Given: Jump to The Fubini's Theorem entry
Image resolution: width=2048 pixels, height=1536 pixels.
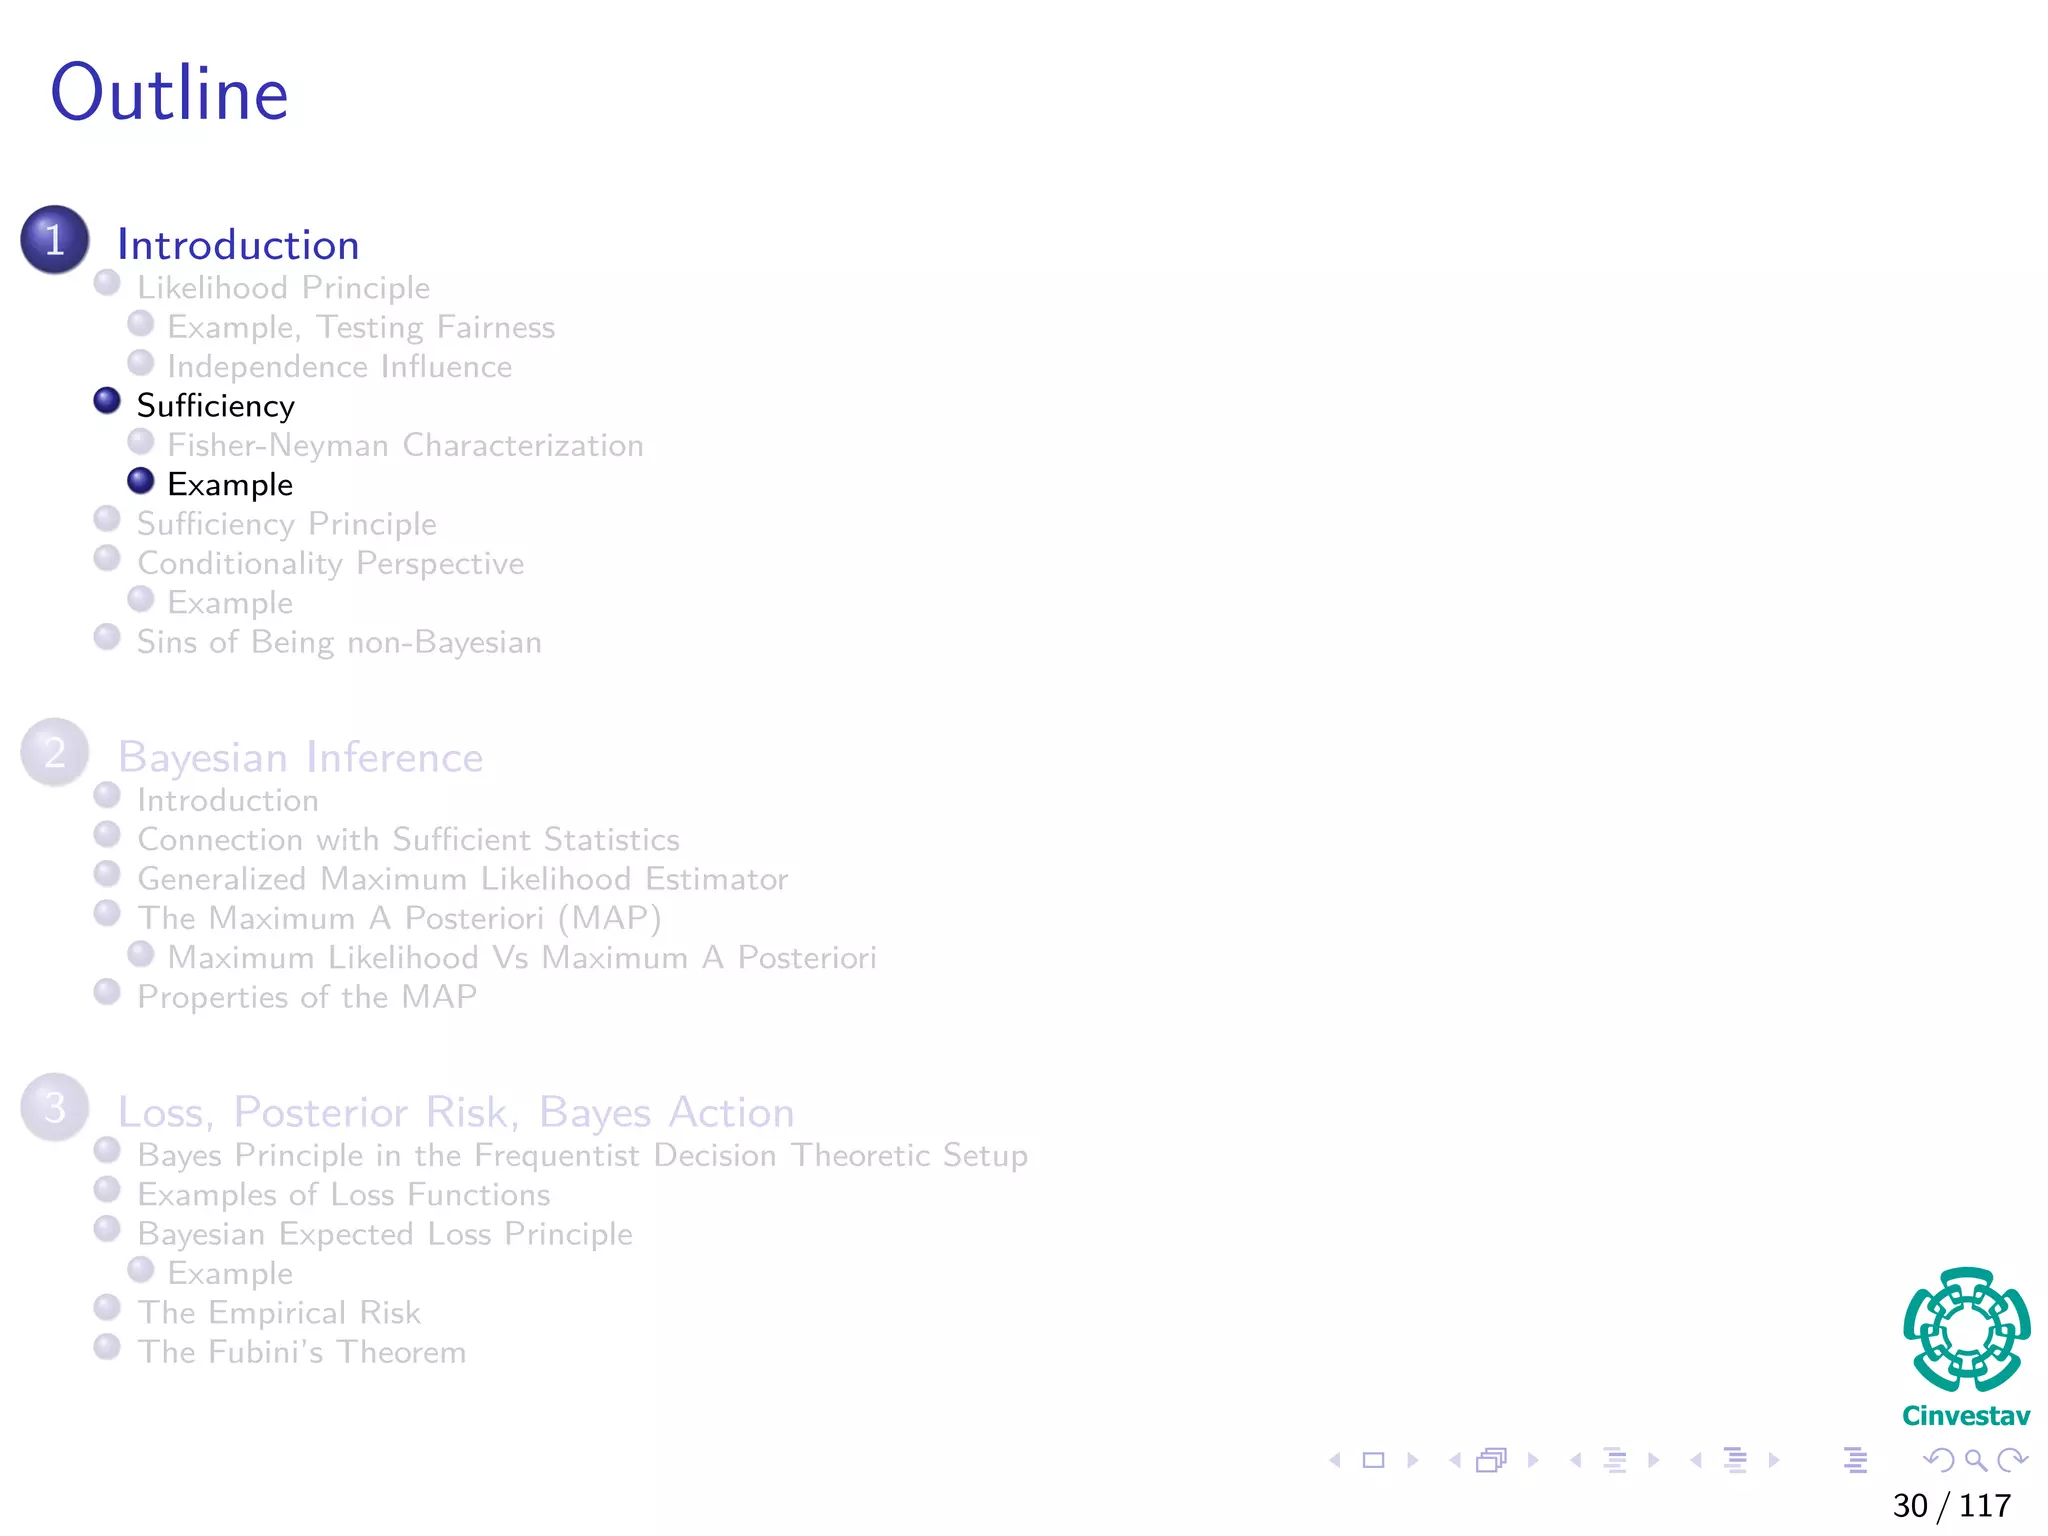Looking at the screenshot, I should pyautogui.click(x=301, y=1352).
